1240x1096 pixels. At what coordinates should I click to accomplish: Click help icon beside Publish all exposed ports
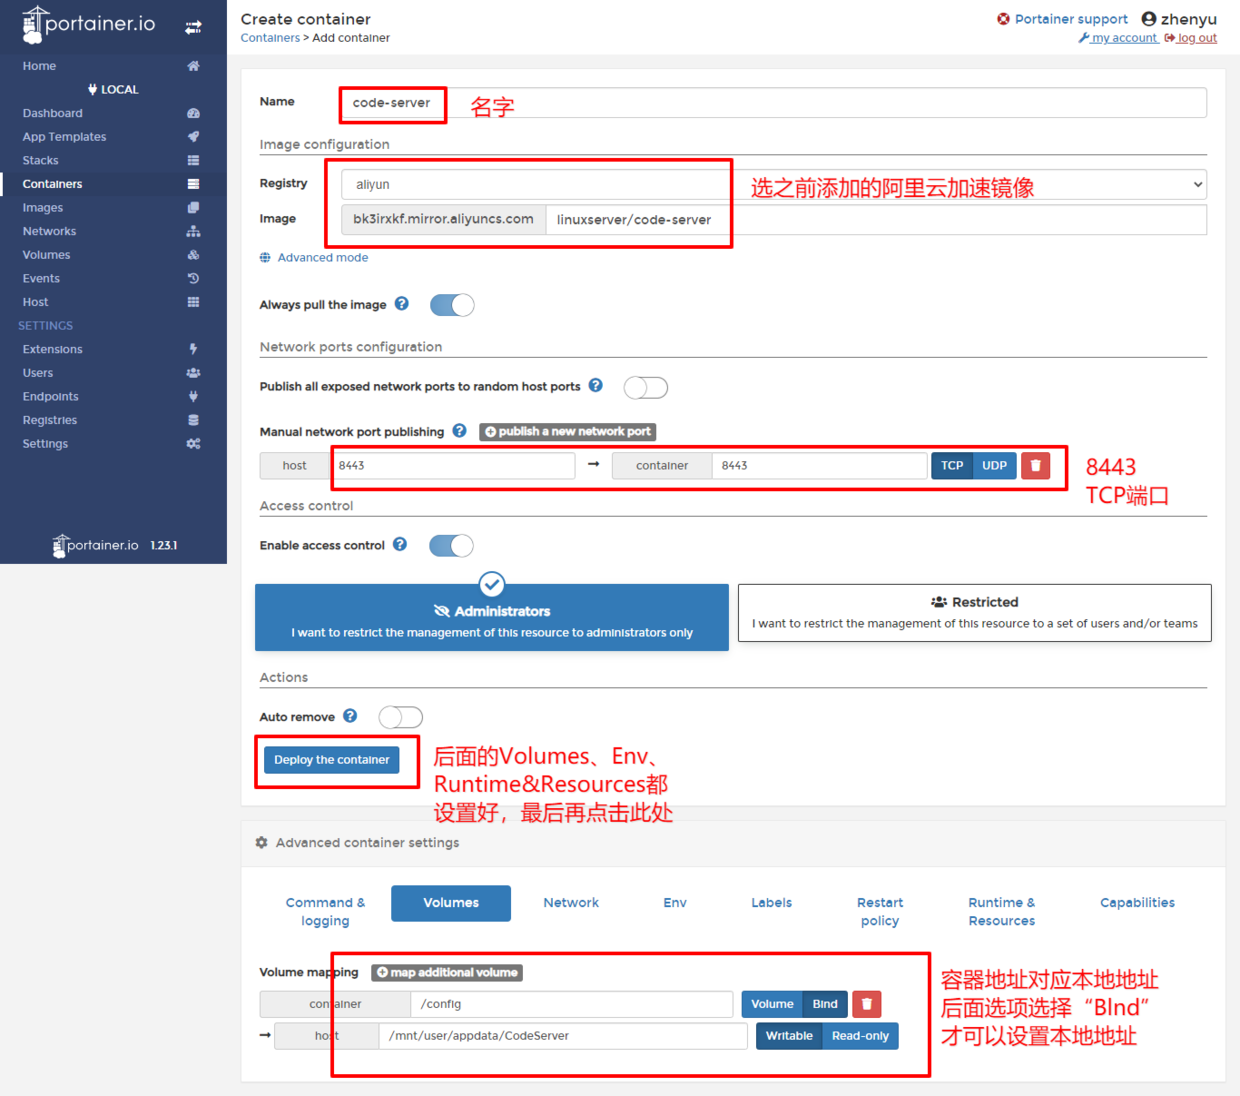click(595, 385)
